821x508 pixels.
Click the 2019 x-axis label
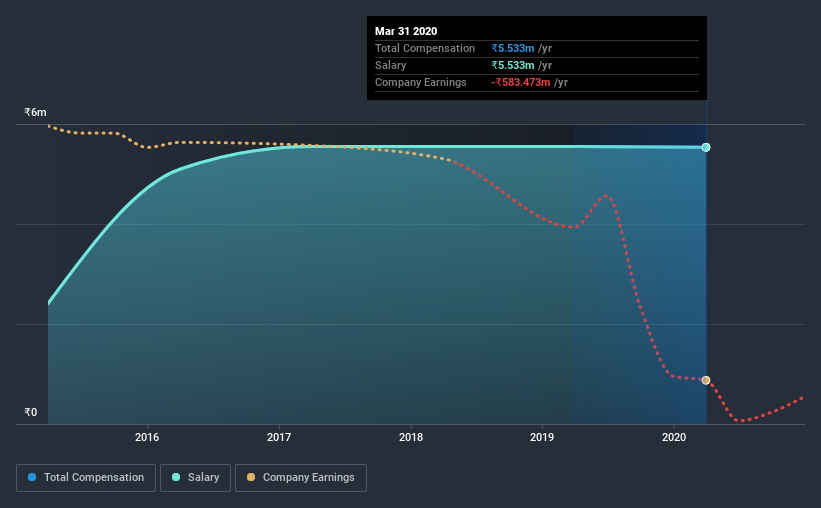click(x=542, y=437)
